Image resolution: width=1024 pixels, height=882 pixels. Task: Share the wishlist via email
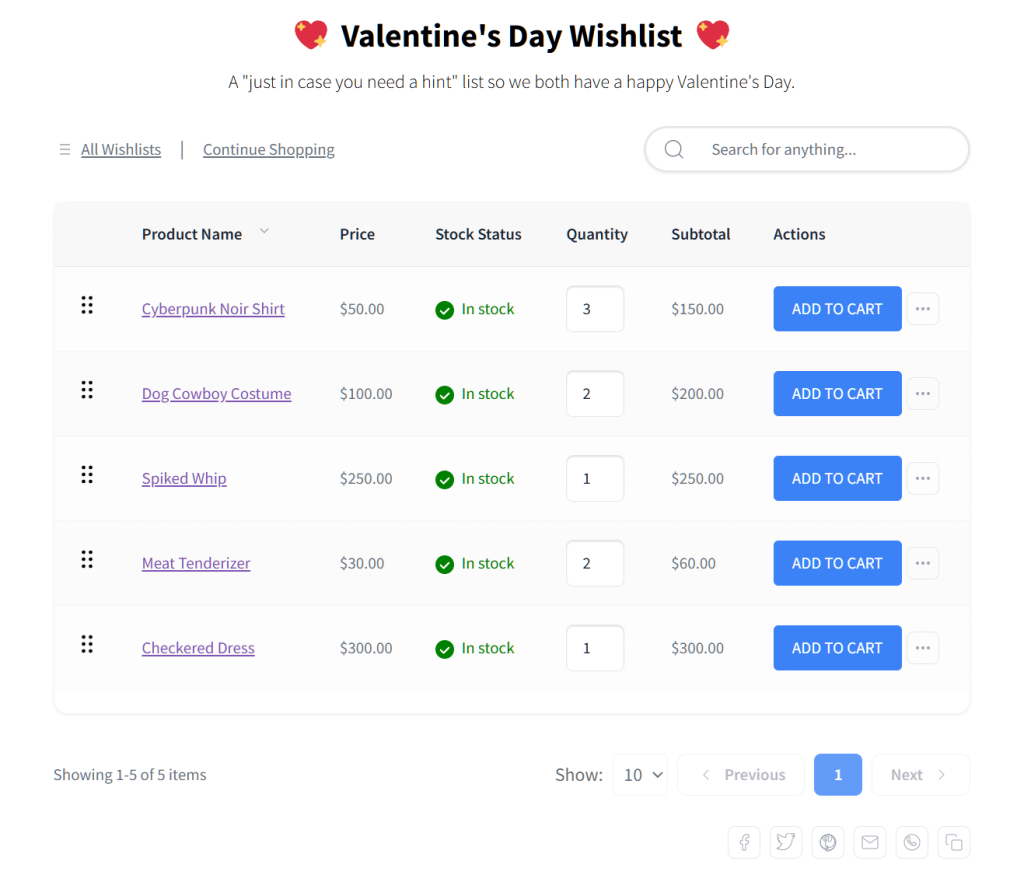click(x=870, y=842)
